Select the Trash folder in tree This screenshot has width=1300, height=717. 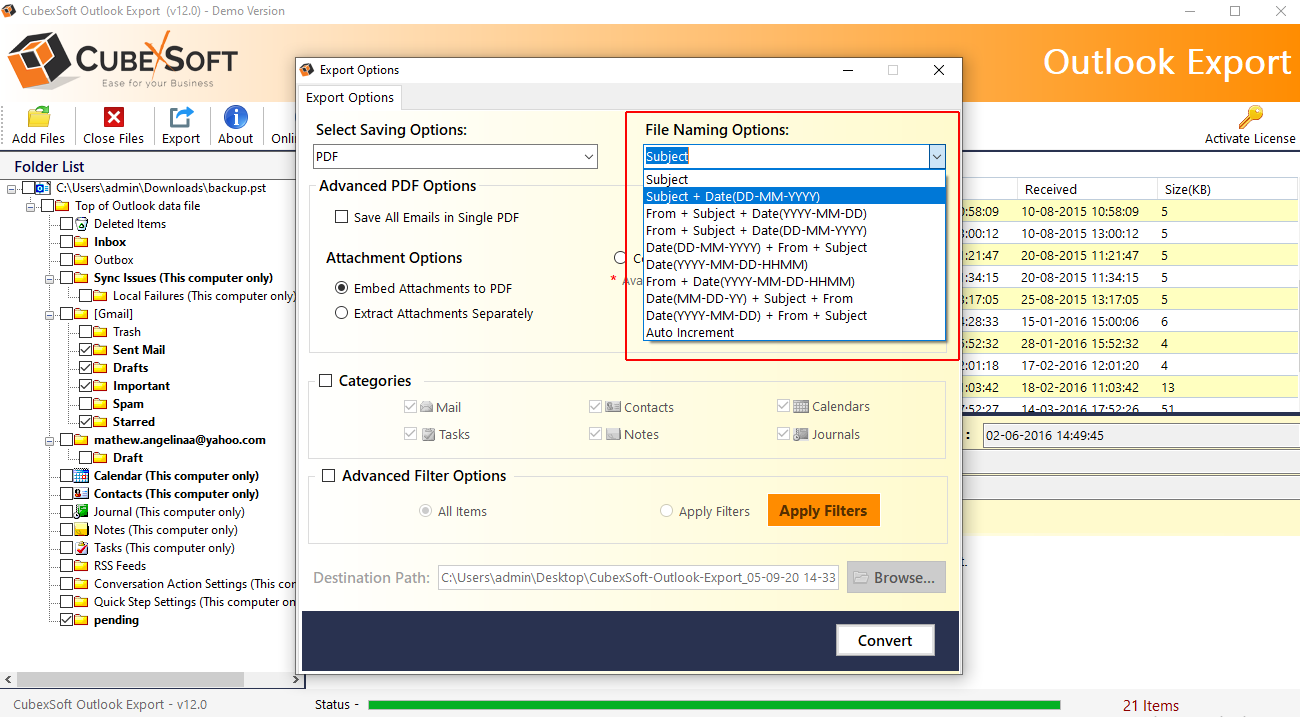[127, 332]
